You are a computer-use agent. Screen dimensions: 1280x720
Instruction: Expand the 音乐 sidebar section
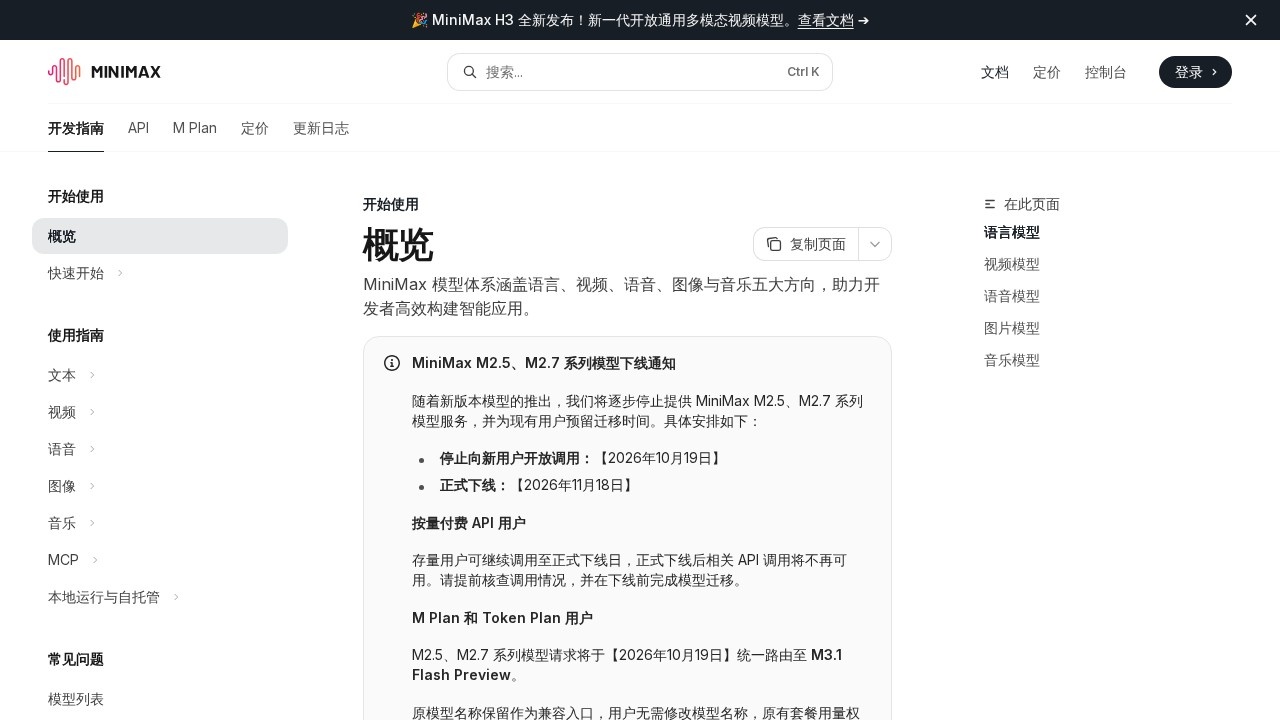point(92,523)
